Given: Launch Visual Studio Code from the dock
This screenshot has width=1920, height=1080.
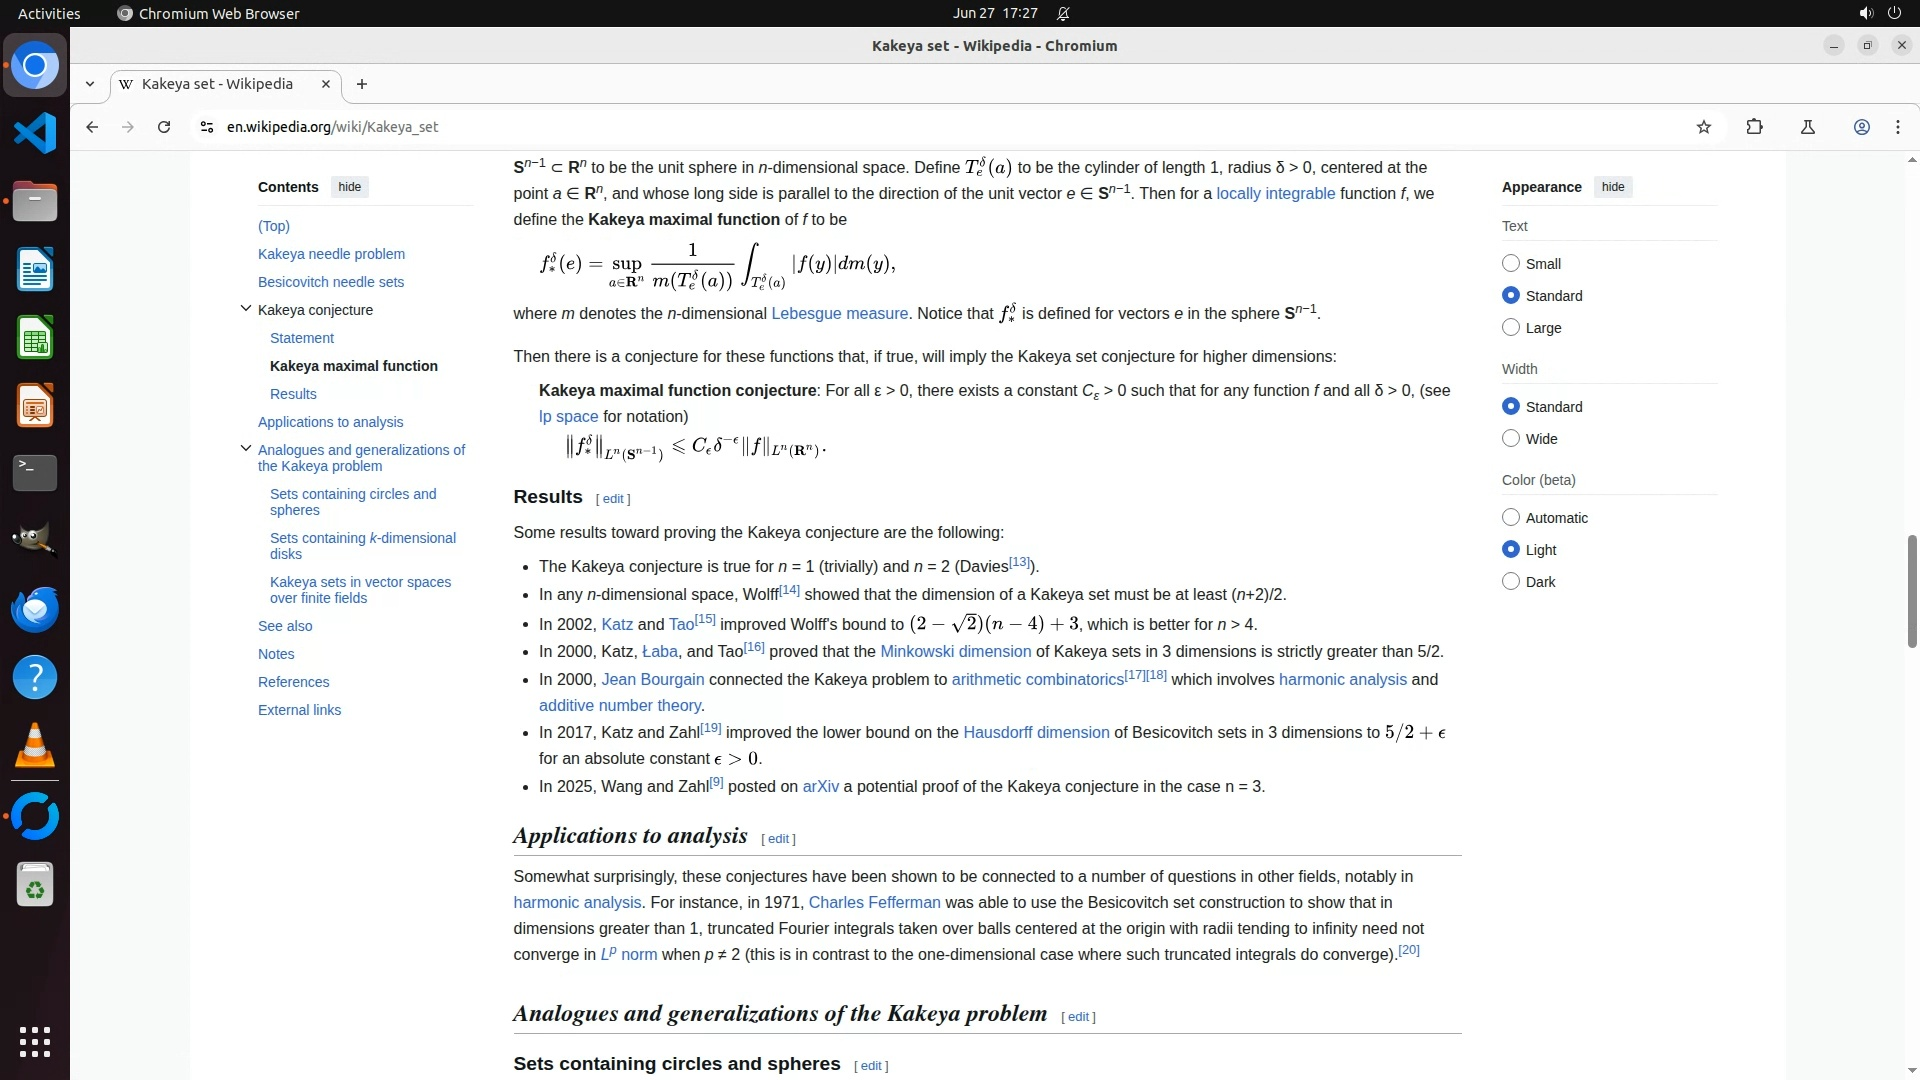Looking at the screenshot, I should (x=35, y=133).
